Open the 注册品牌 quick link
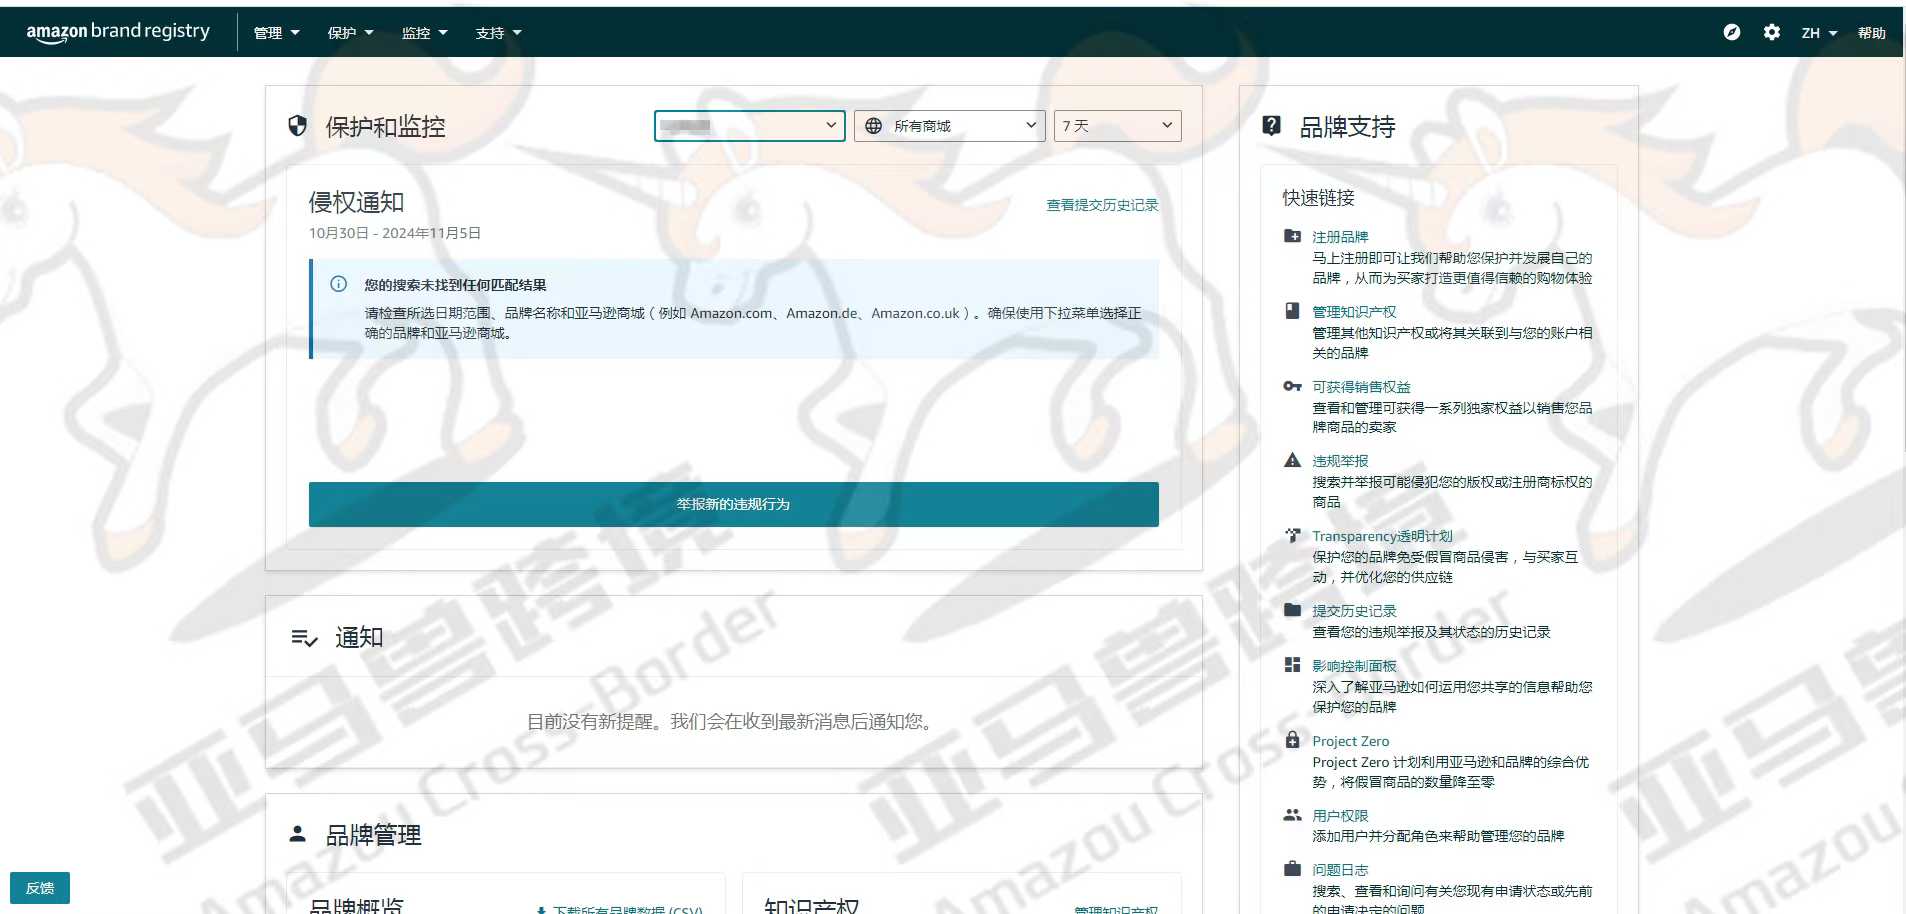This screenshot has width=1906, height=914. pyautogui.click(x=1340, y=237)
